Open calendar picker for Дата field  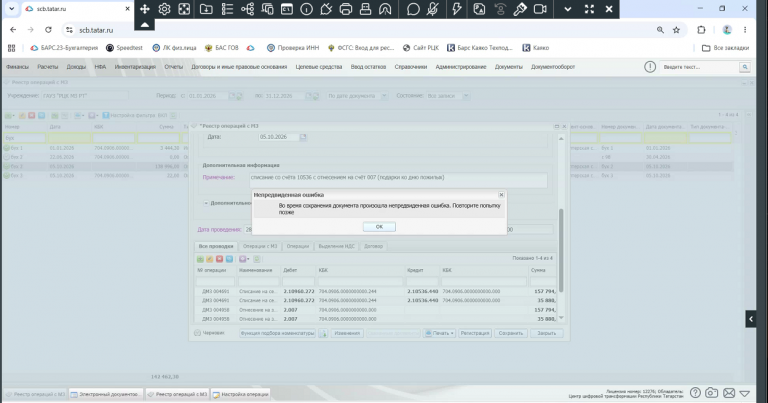pyautogui.click(x=303, y=137)
